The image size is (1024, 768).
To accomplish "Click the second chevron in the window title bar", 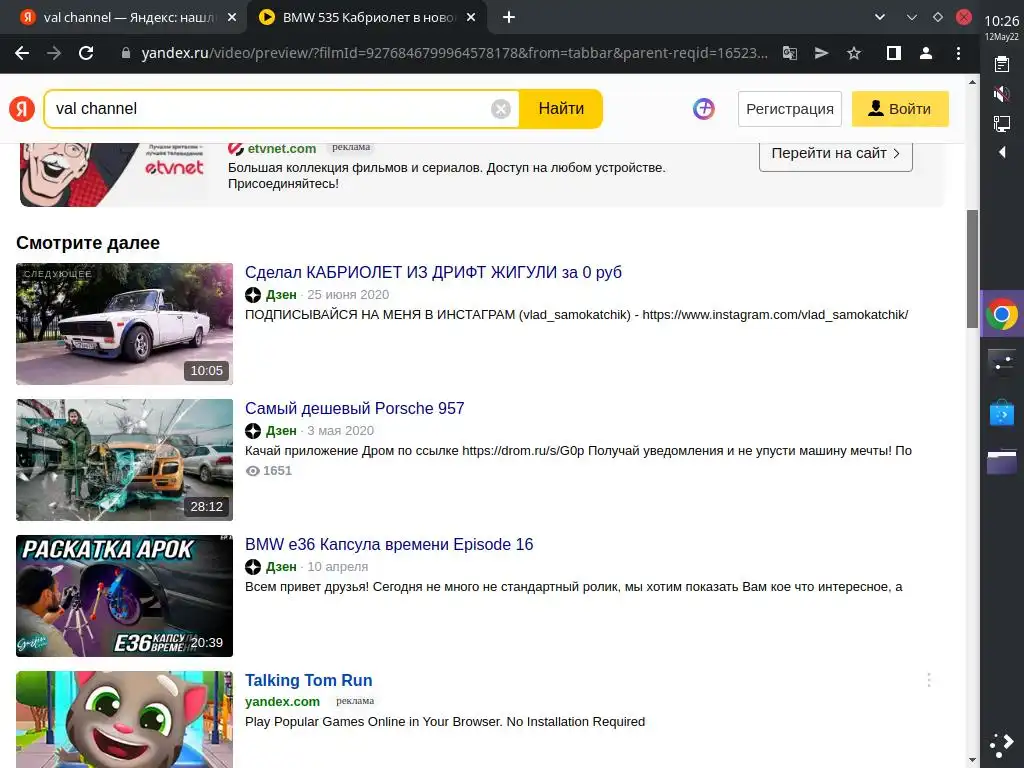I will [912, 18].
